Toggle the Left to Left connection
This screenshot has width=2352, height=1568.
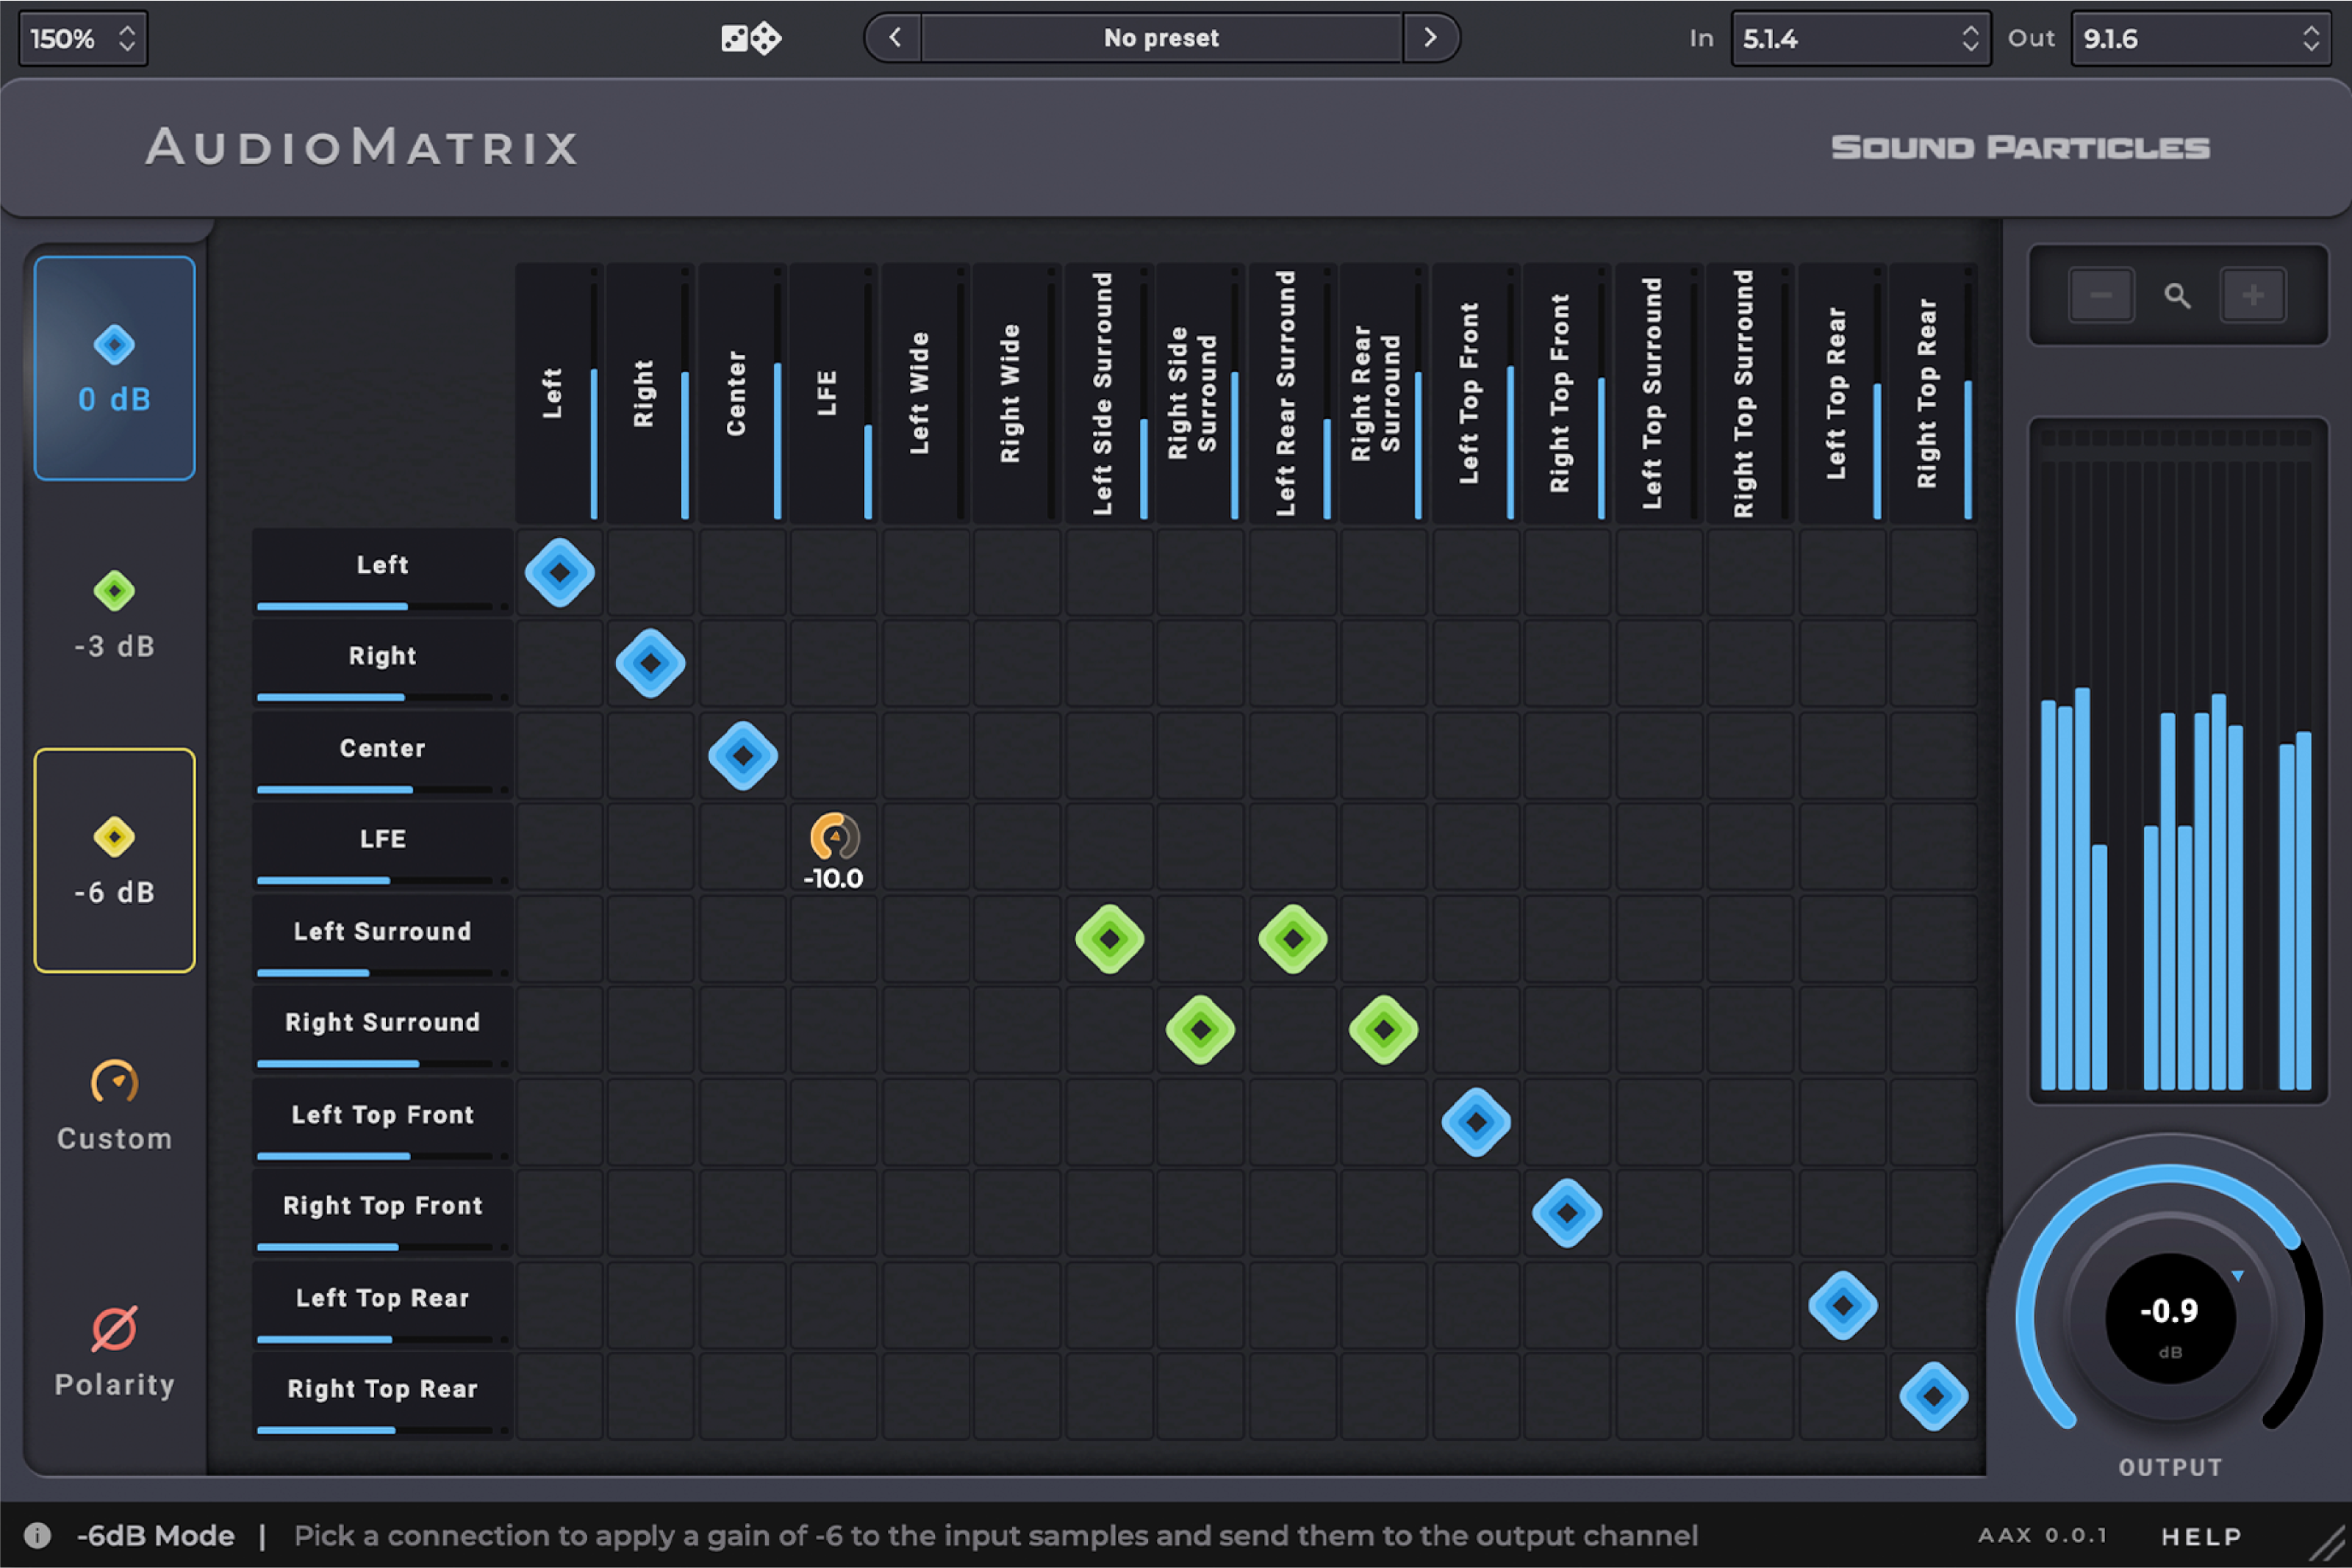tap(559, 573)
